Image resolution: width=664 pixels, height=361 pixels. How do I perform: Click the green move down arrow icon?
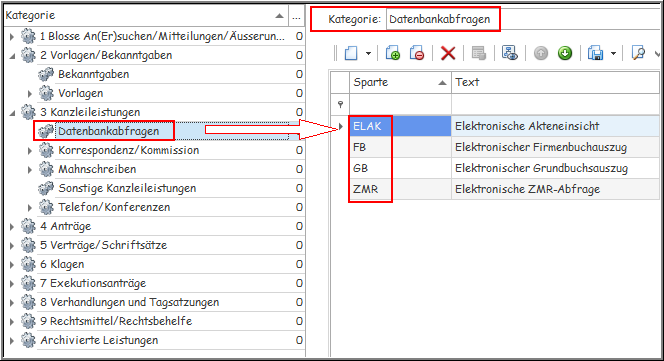tap(565, 53)
